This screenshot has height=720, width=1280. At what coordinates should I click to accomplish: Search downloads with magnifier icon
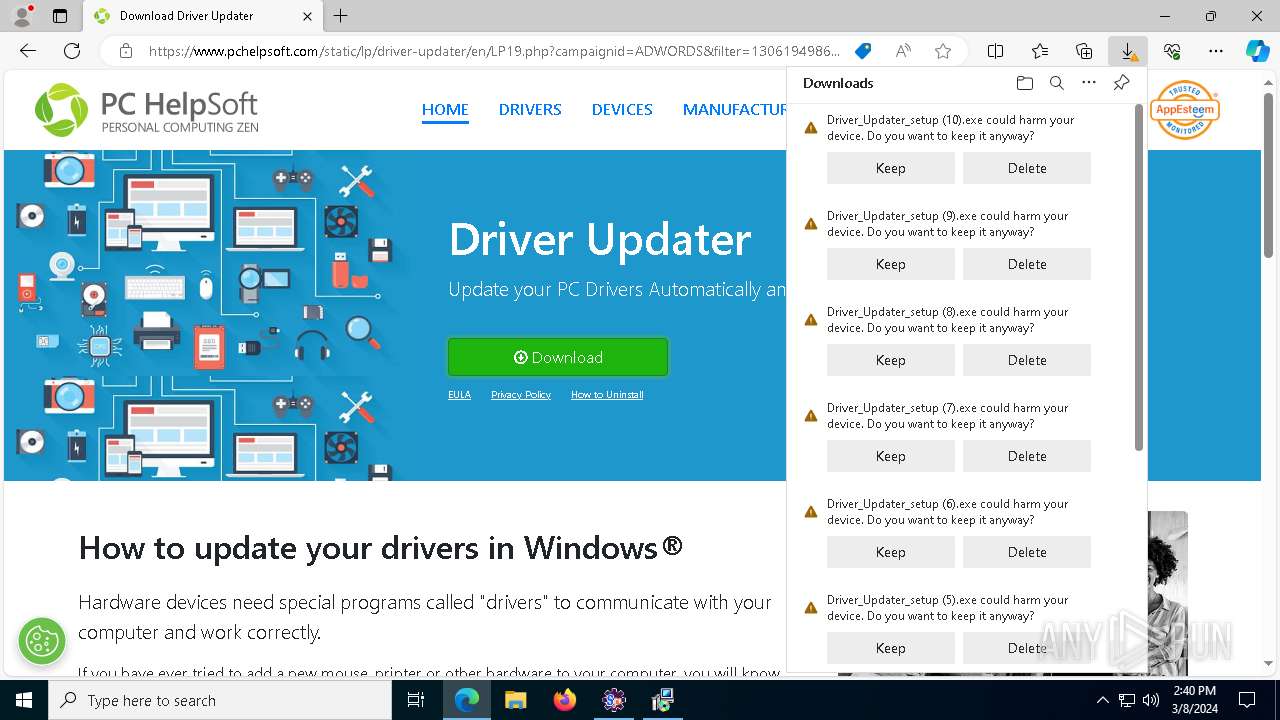coord(1057,83)
